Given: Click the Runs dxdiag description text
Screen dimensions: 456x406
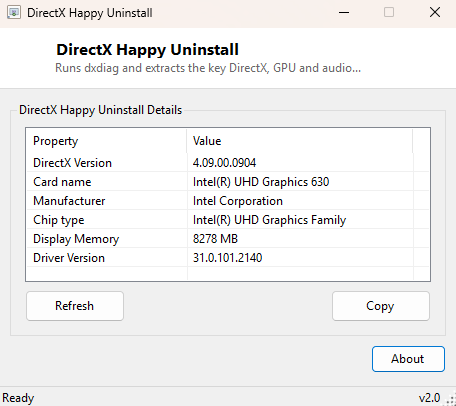Looking at the screenshot, I should pyautogui.click(x=208, y=68).
